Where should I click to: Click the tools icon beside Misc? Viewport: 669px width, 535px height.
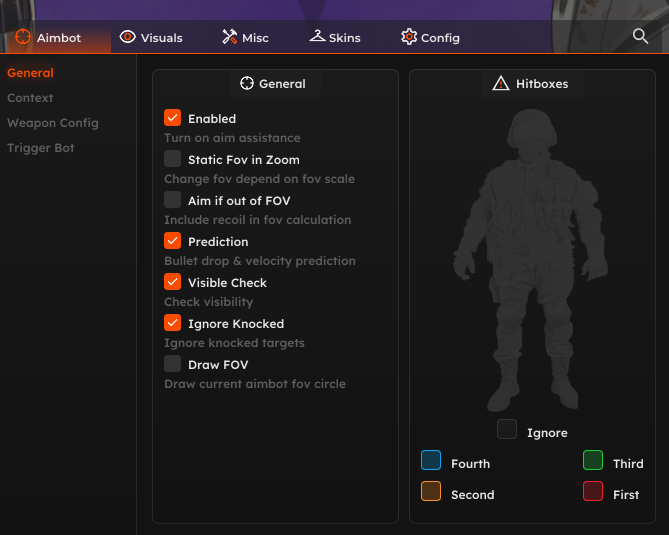click(229, 37)
